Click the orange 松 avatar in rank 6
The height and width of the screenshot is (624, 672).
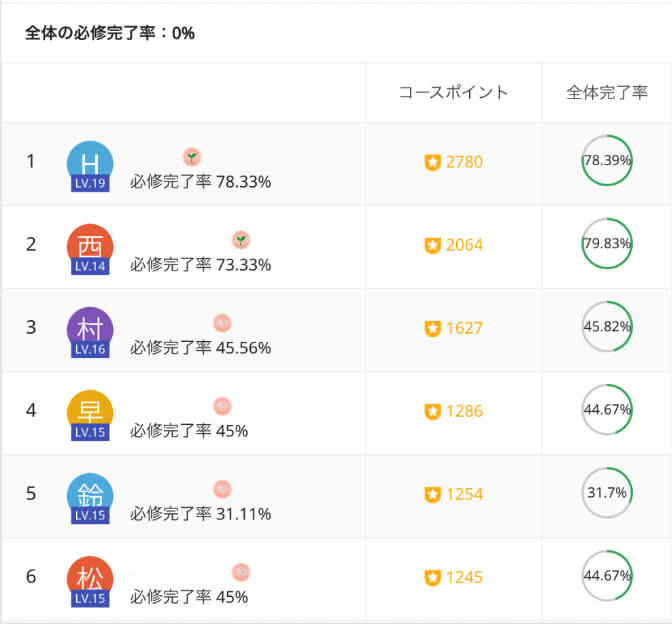click(90, 579)
